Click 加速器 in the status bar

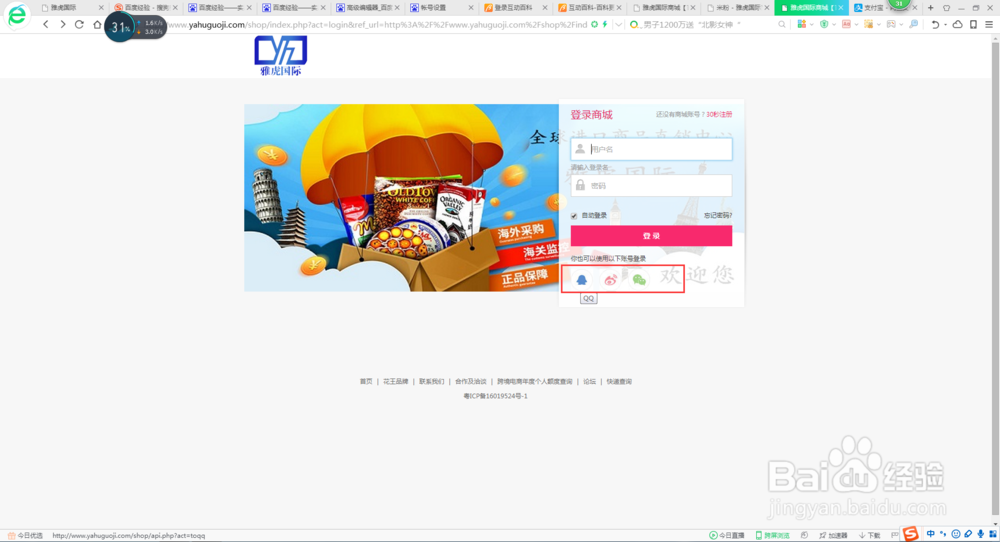(833, 535)
